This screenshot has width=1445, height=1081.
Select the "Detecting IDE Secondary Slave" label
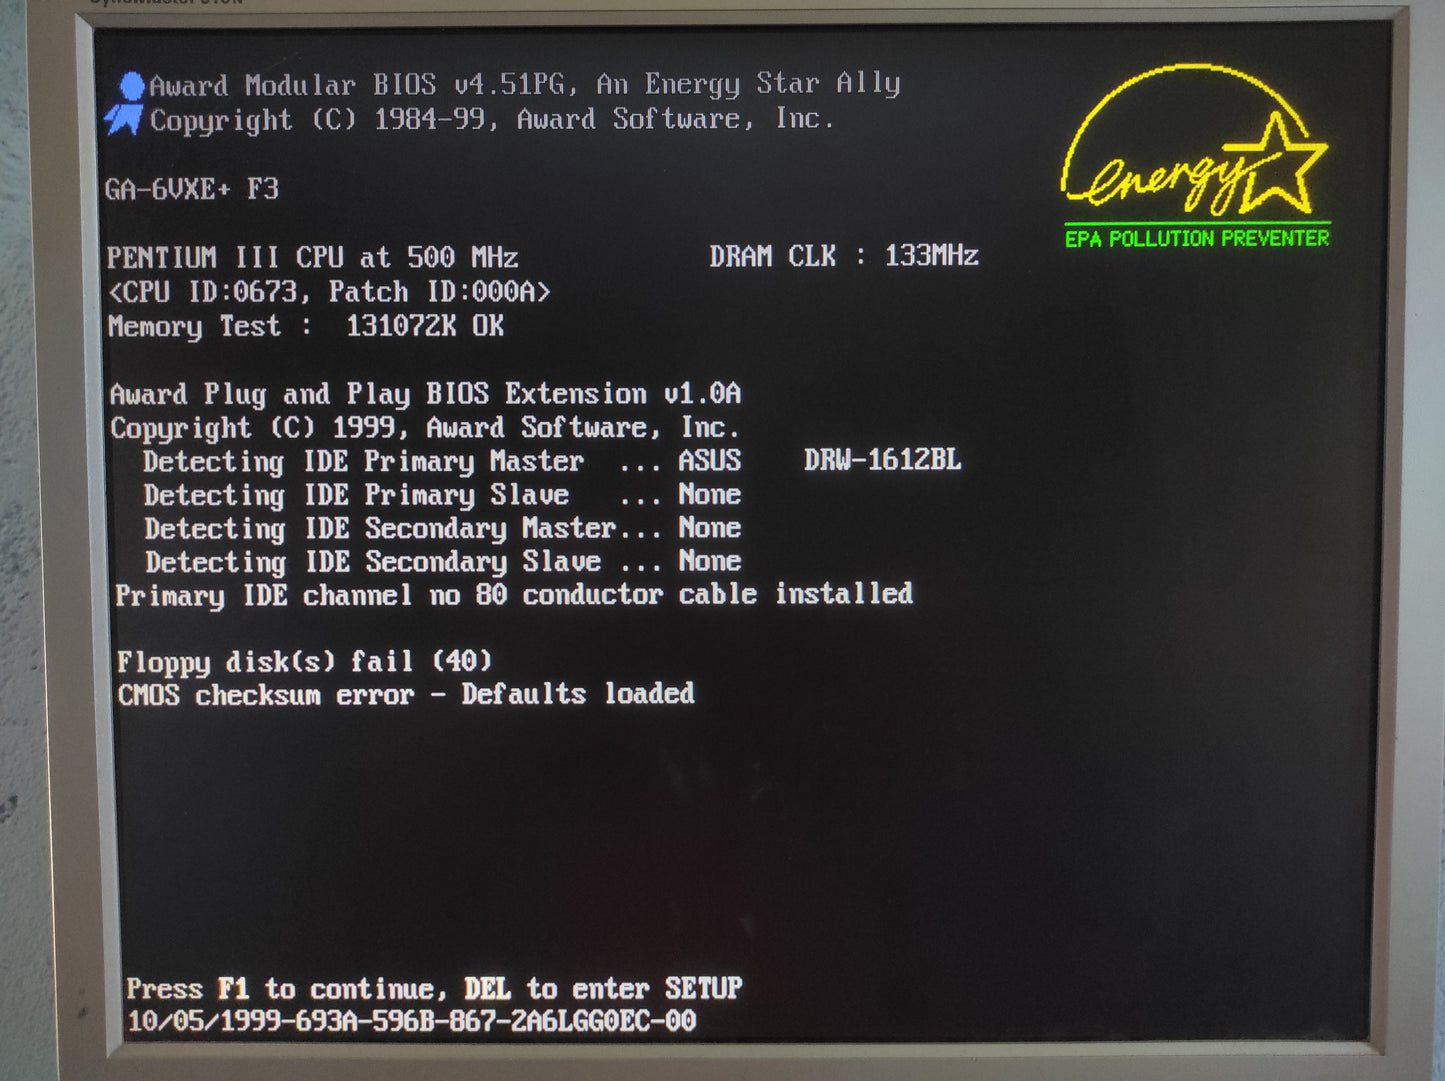click(373, 562)
